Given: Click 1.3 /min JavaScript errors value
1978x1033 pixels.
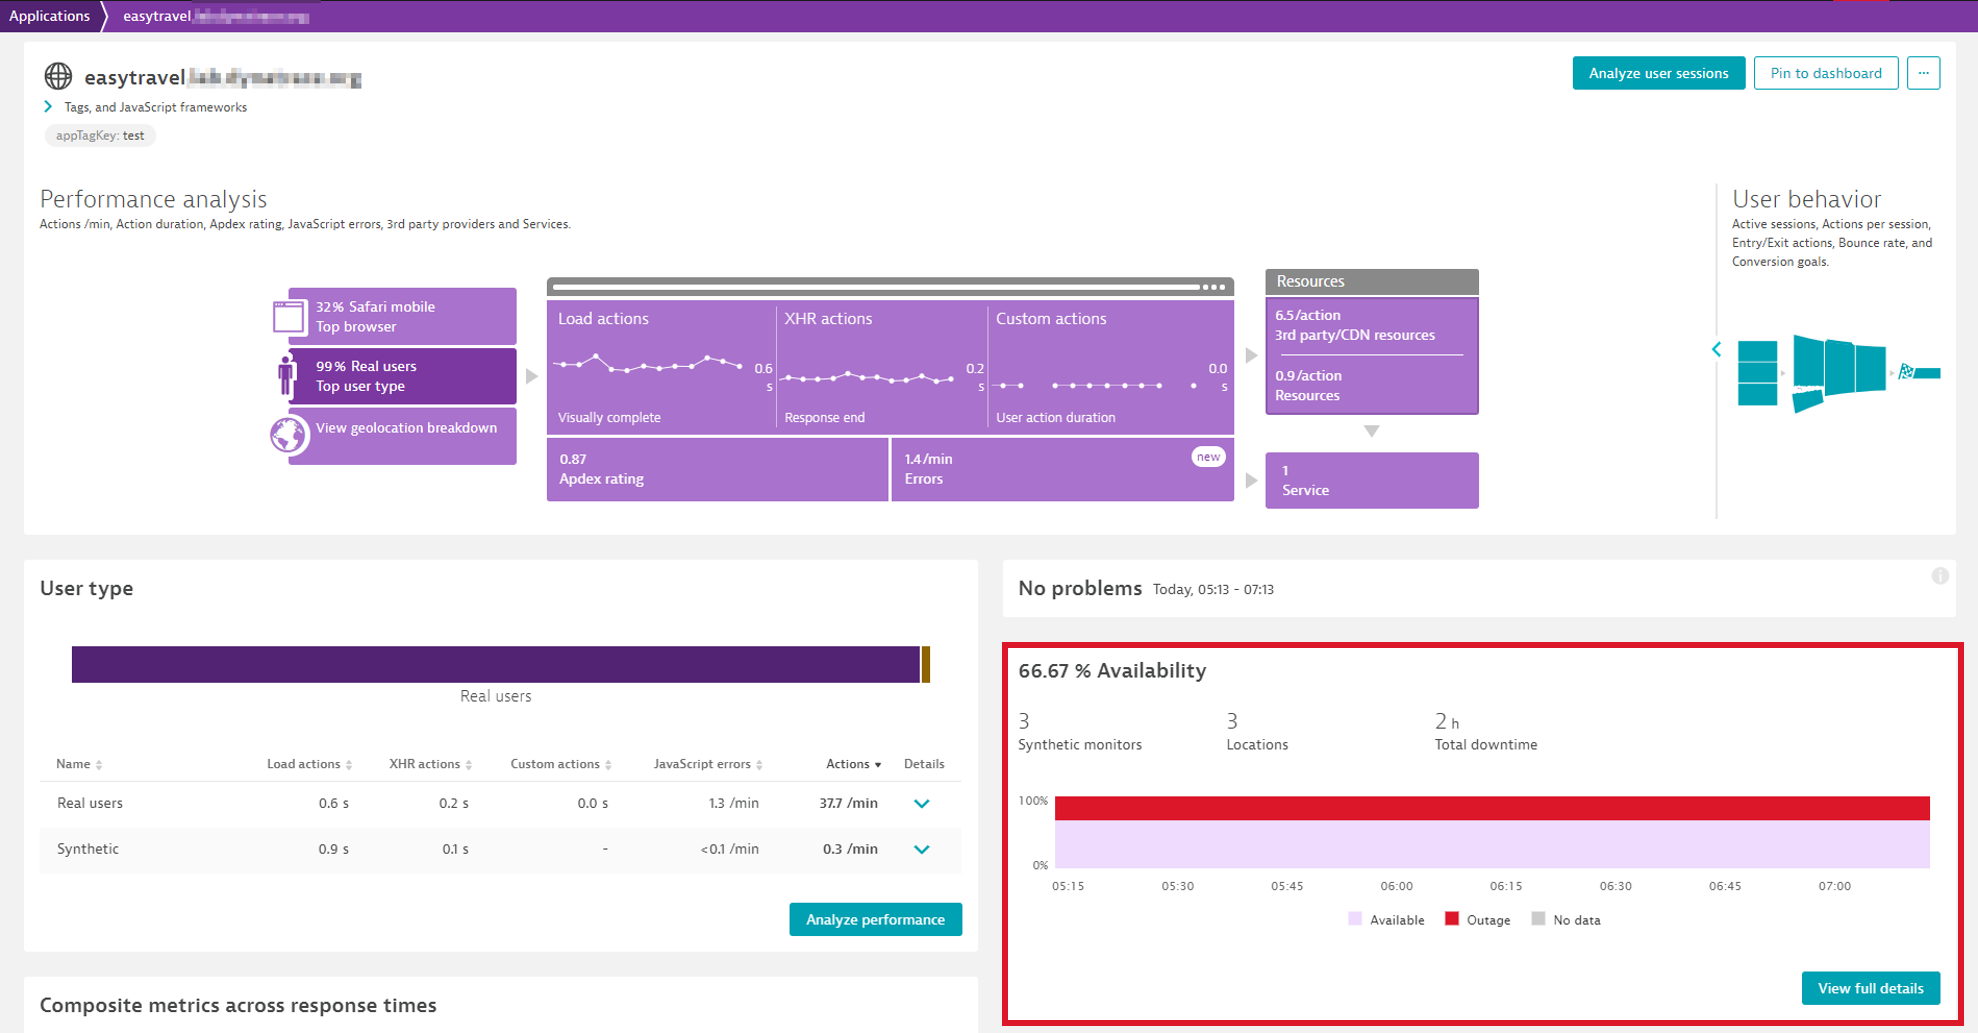Looking at the screenshot, I should [x=733, y=803].
